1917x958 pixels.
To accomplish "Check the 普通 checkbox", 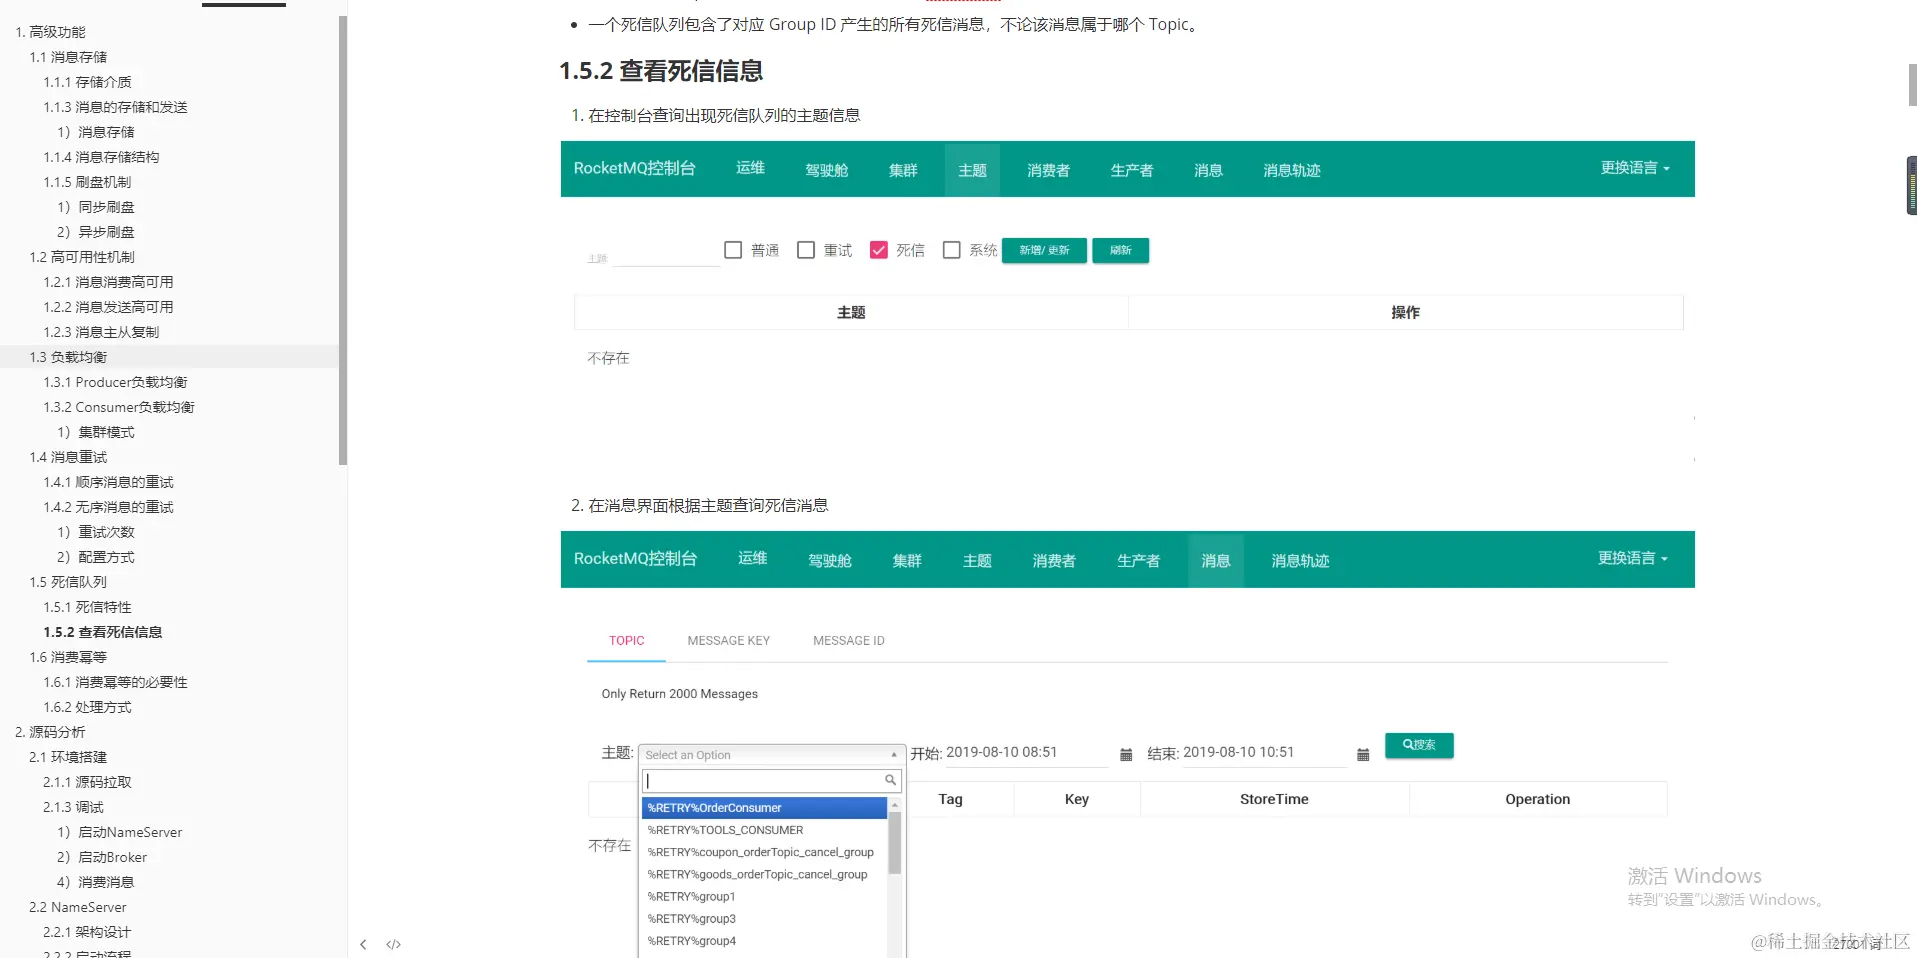I will pos(733,250).
